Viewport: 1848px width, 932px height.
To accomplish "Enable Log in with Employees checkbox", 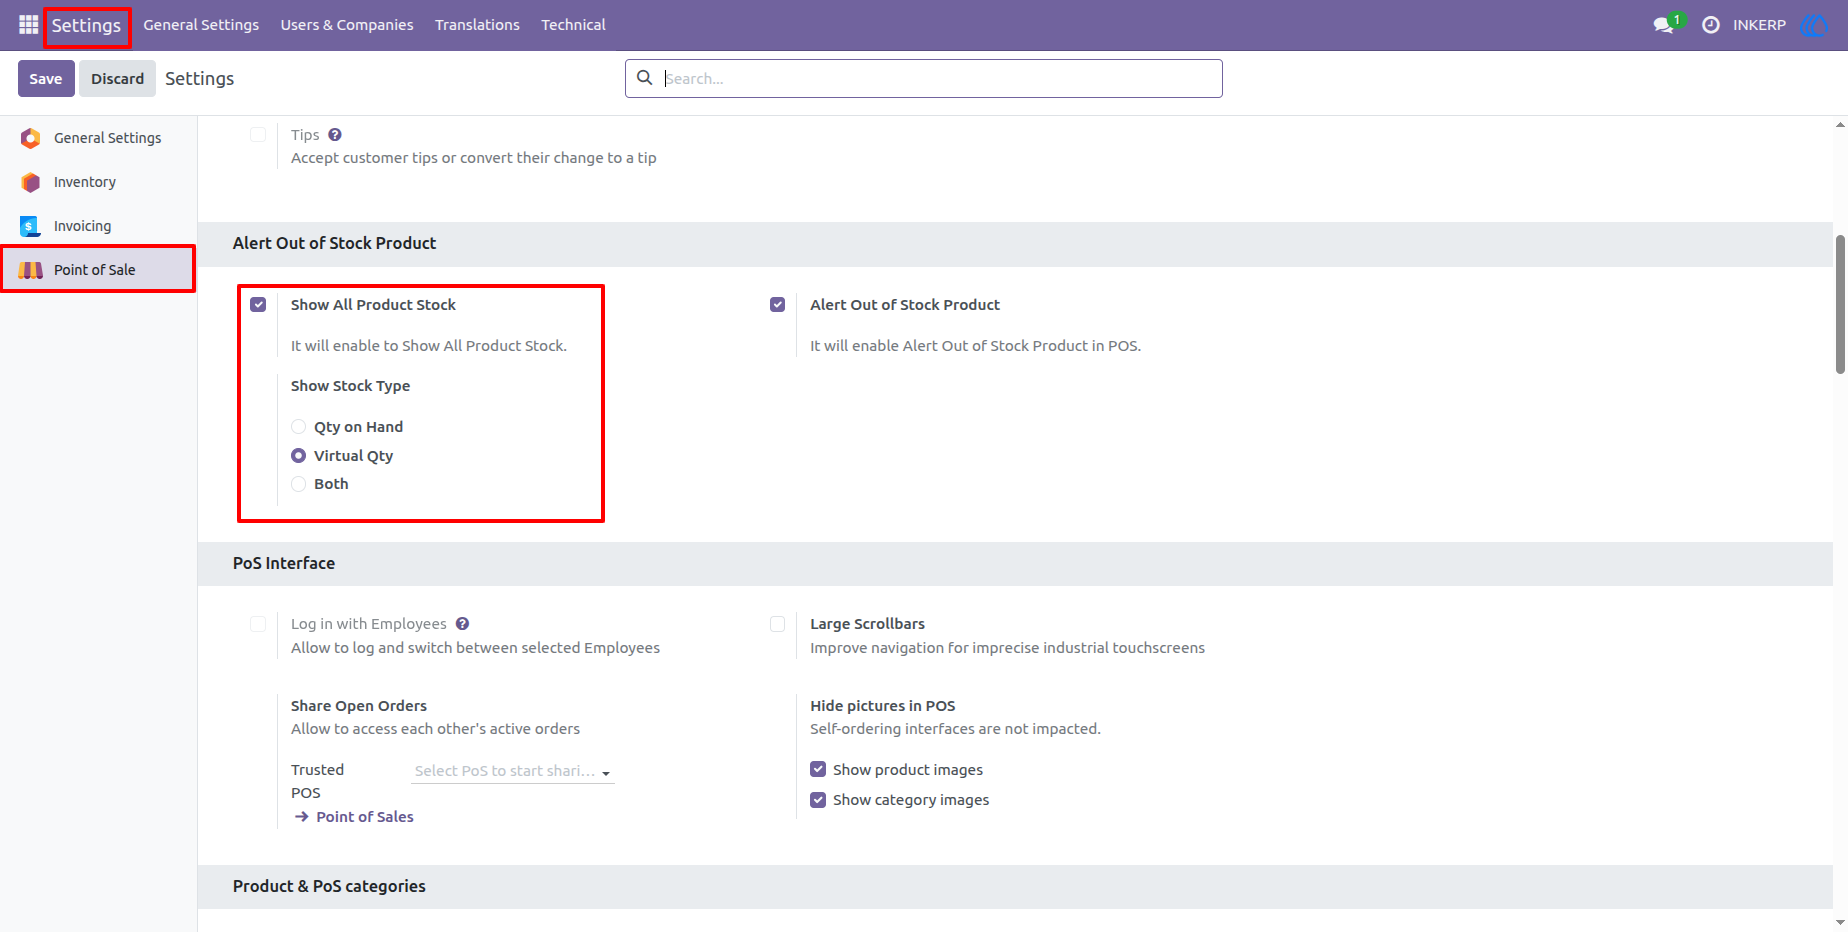I will tap(258, 624).
